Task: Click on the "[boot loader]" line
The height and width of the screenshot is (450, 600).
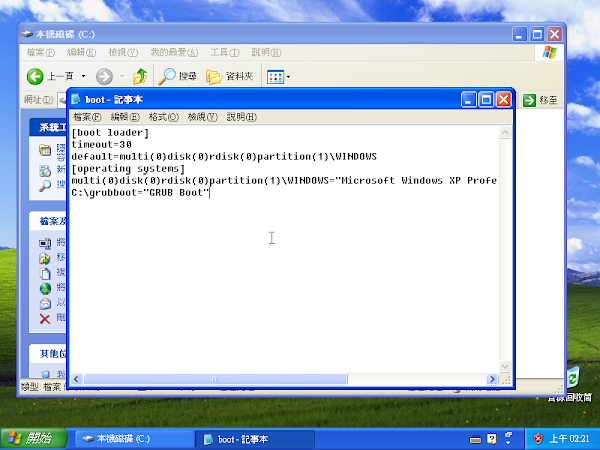Action: [110, 132]
